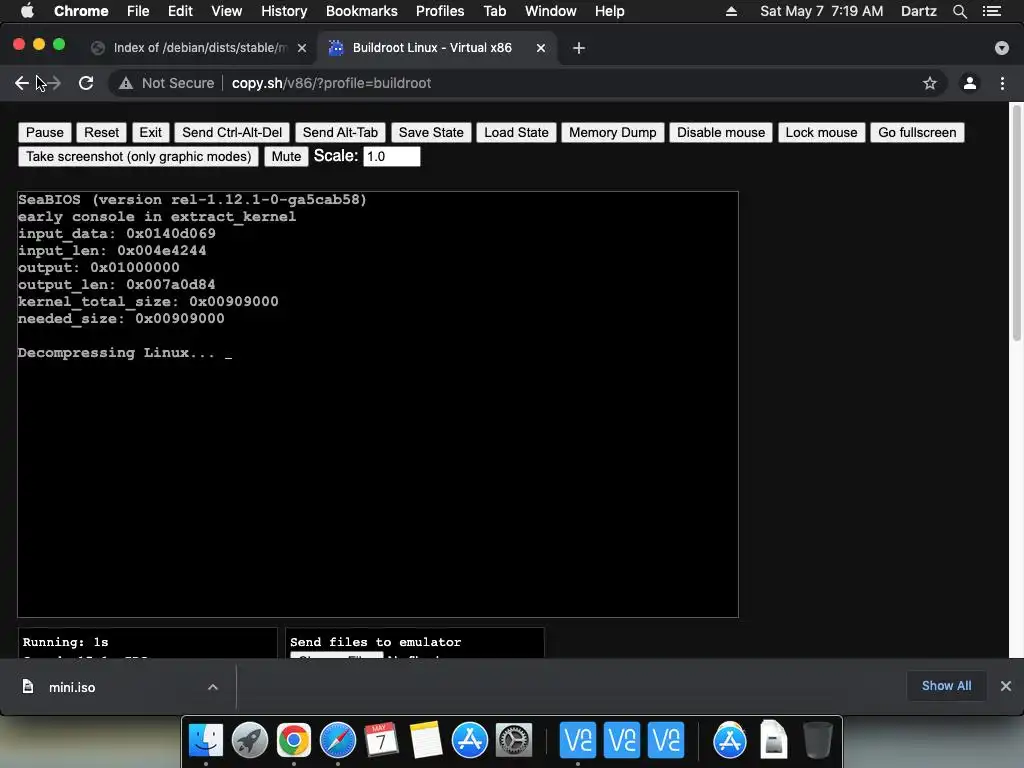Close the downloads bar
This screenshot has height=768, width=1024.
[1006, 686]
